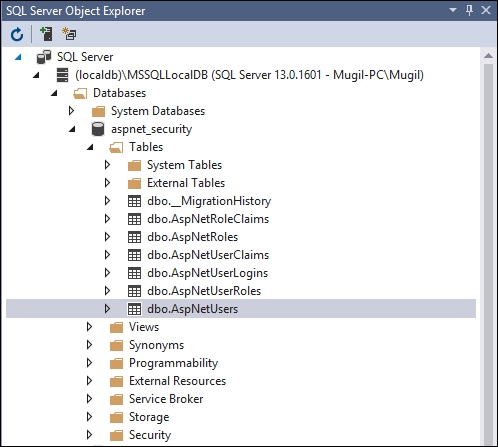Expand the Synonyms folder
Image resolution: width=498 pixels, height=447 pixels.
point(89,345)
